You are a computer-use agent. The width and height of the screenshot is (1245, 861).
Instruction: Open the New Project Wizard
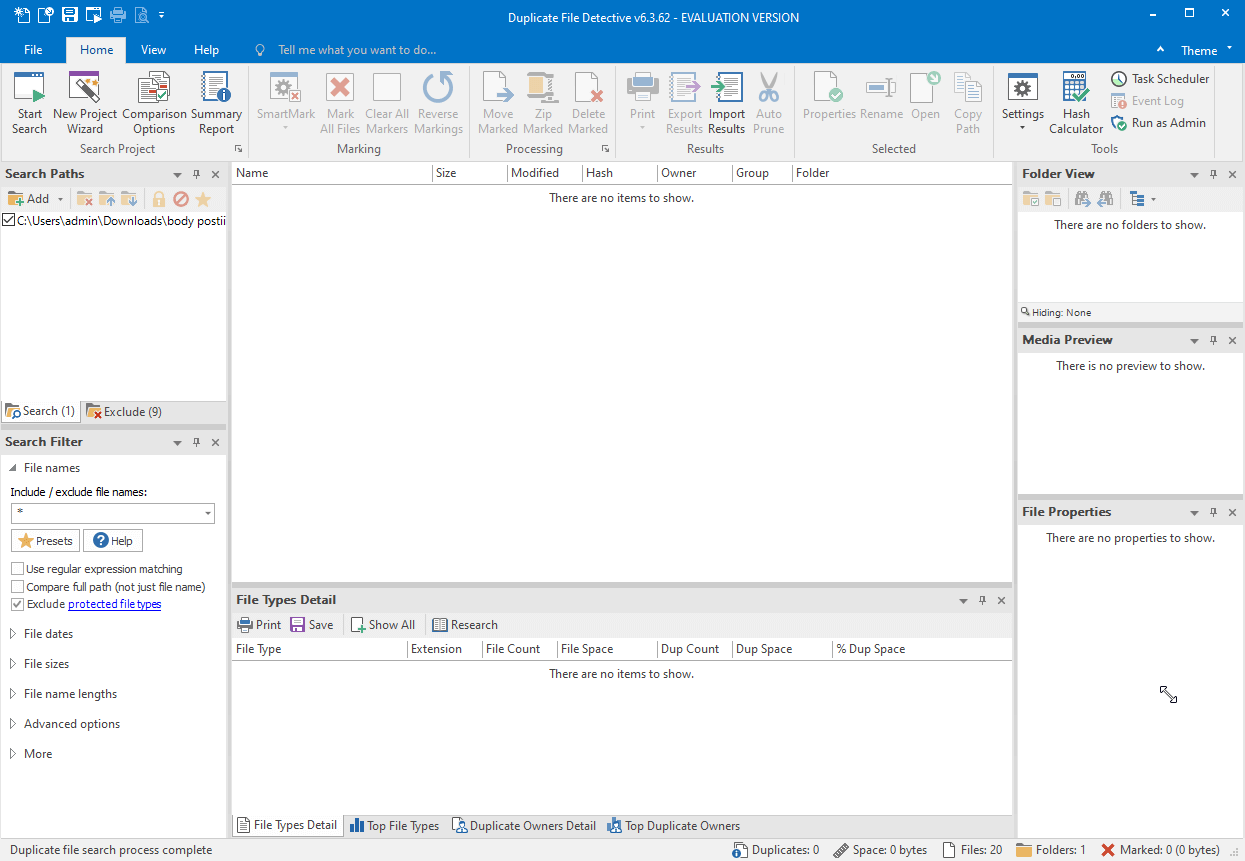(x=84, y=100)
